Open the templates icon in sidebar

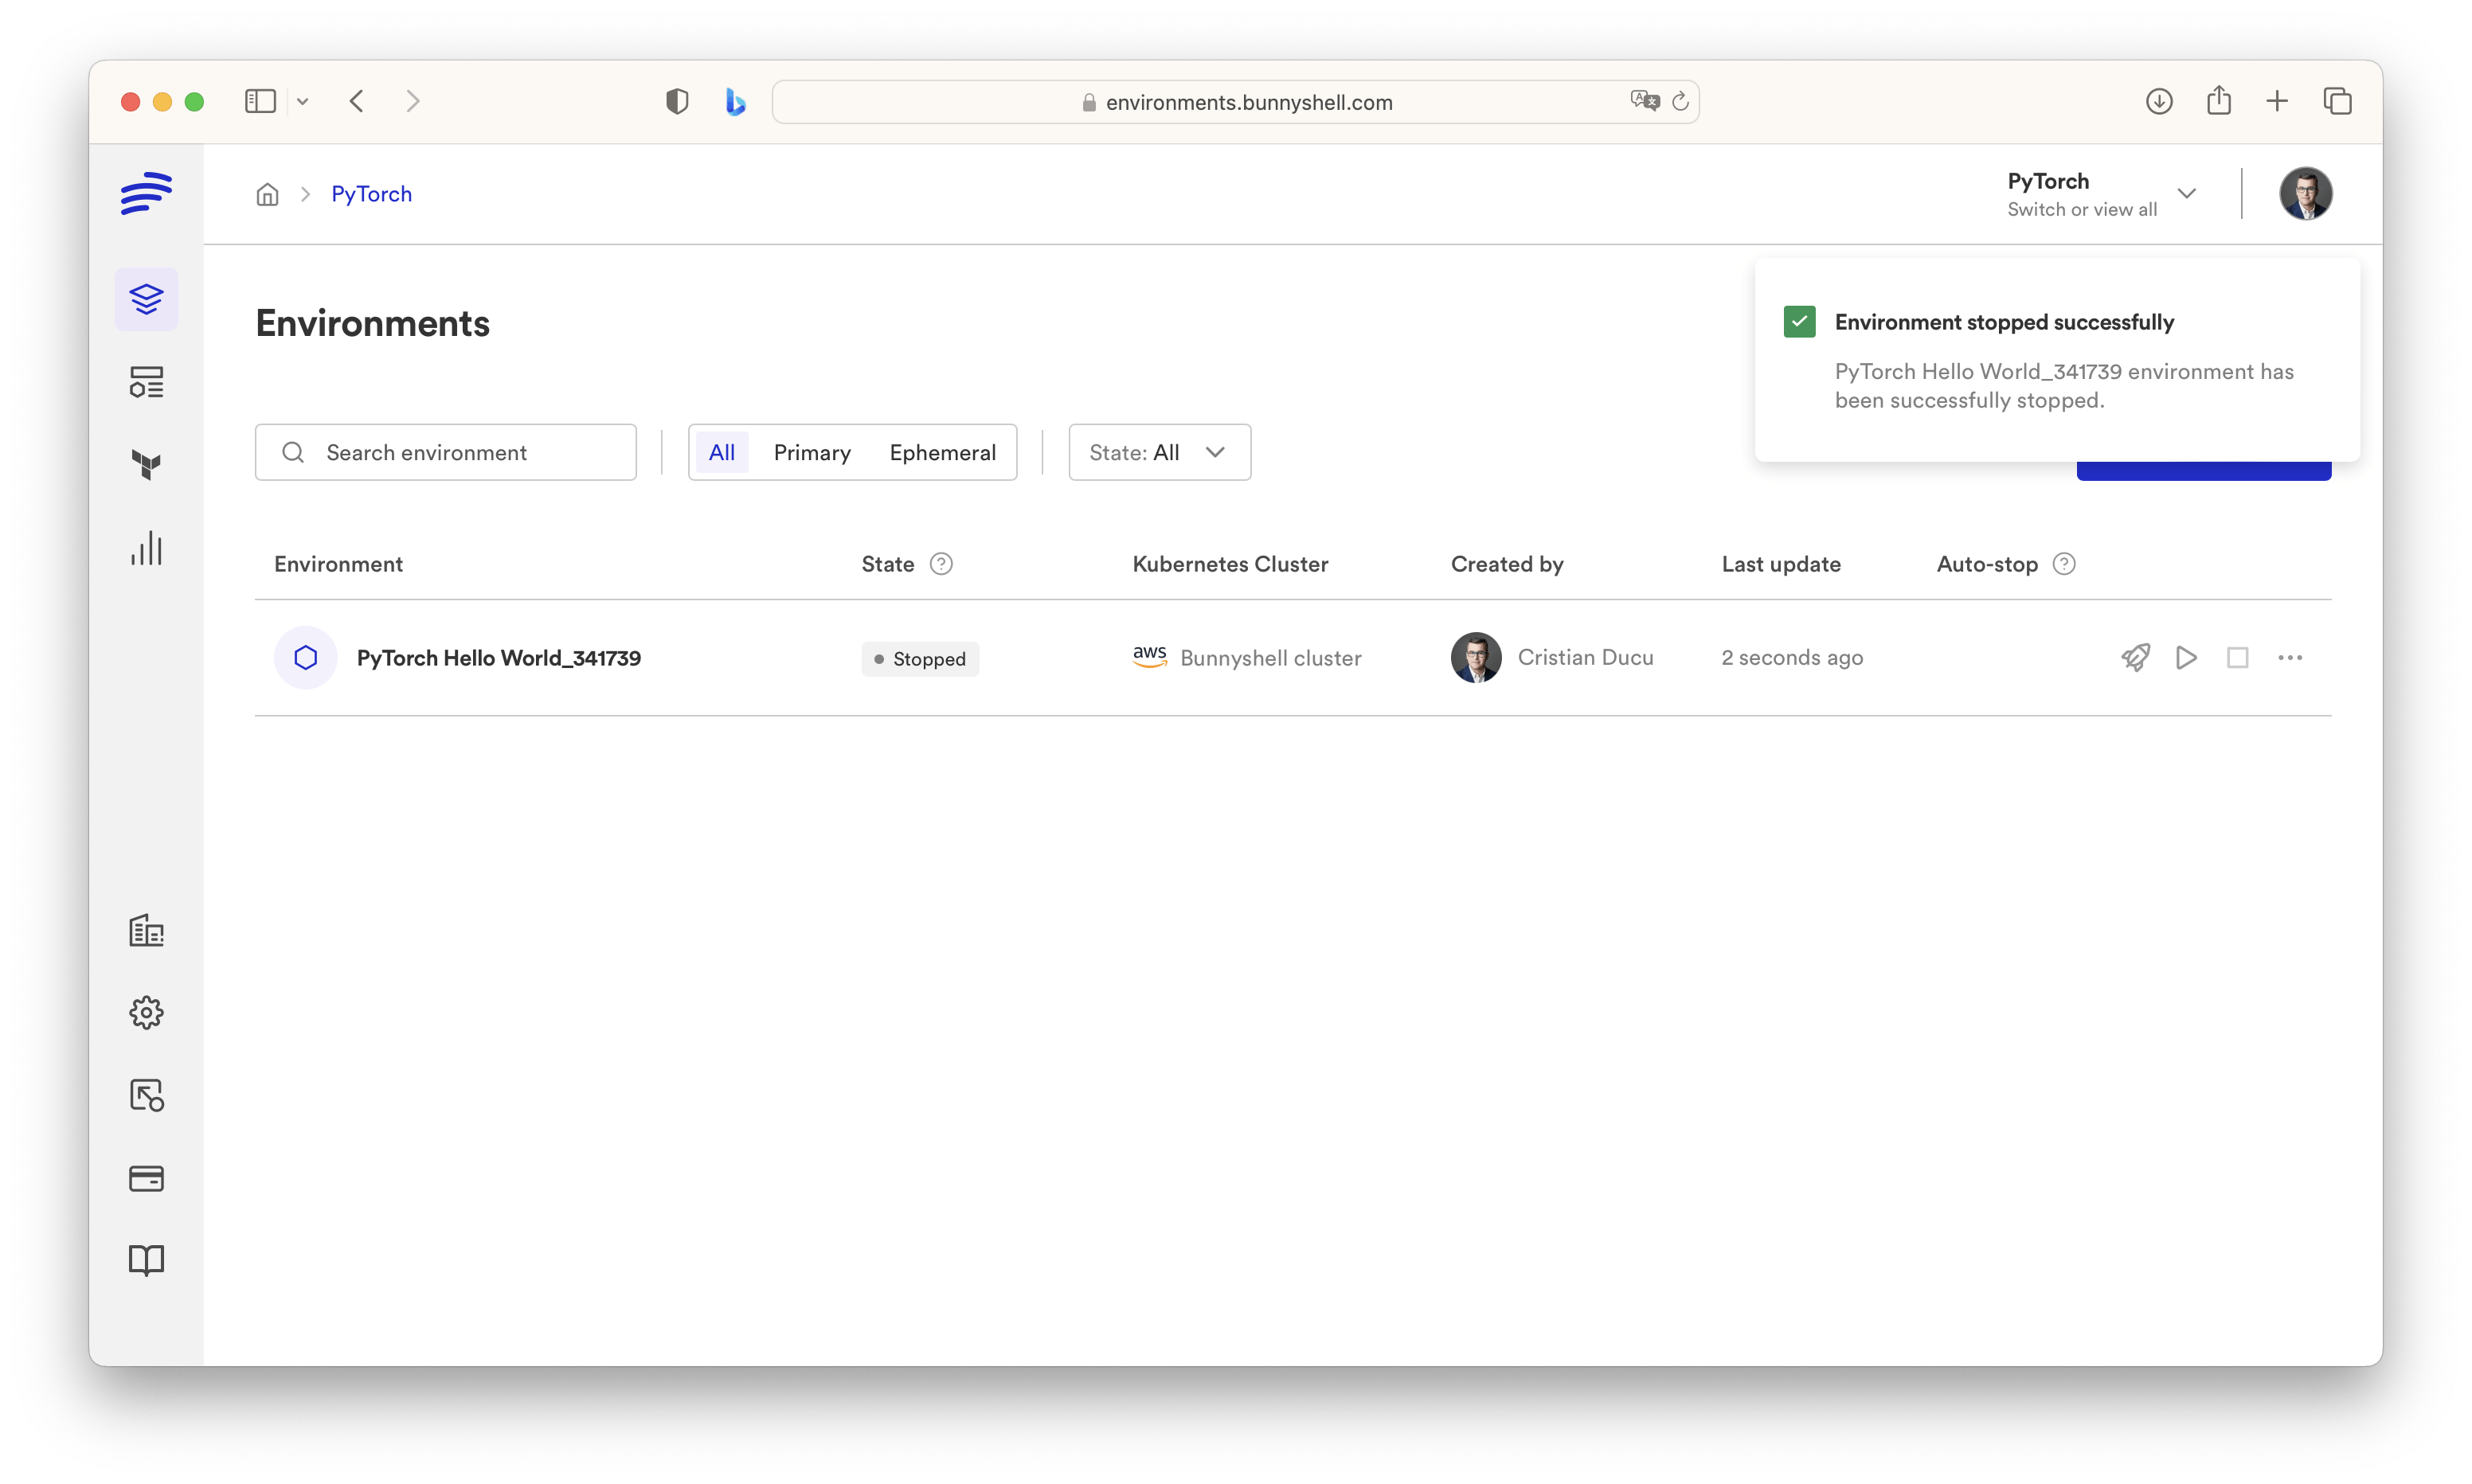(146, 382)
